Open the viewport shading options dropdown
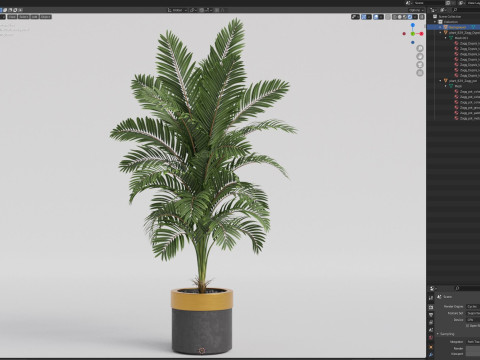The height and width of the screenshot is (360, 480). pos(415,17)
